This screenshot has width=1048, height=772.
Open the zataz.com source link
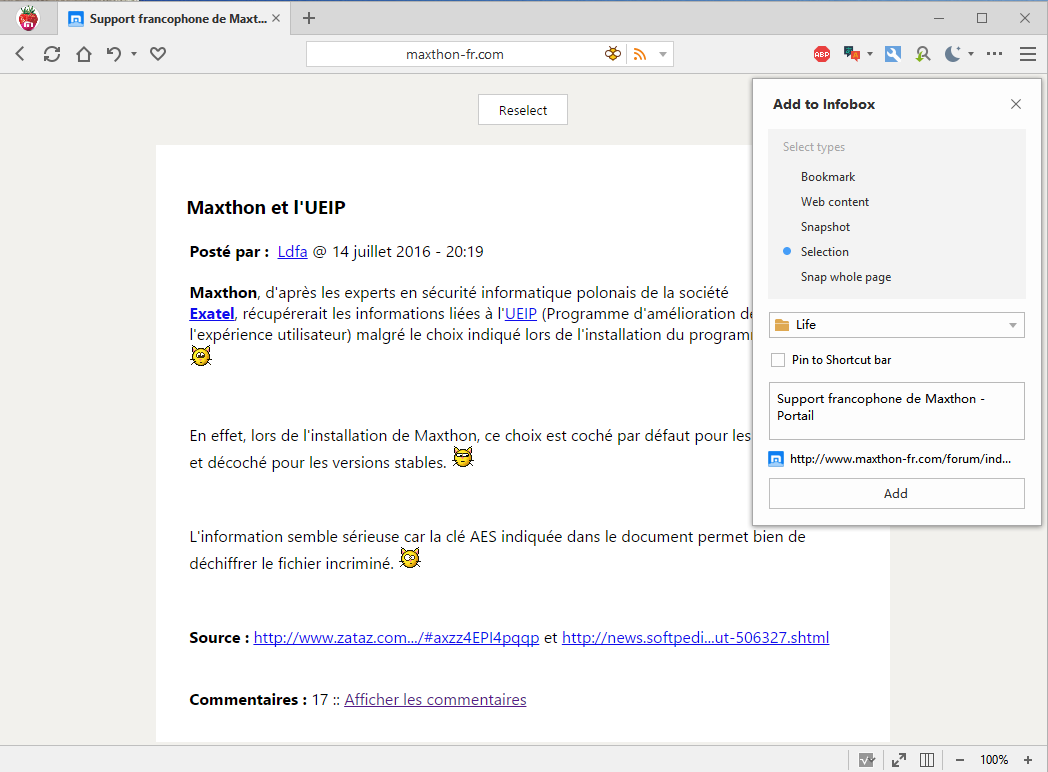(x=396, y=638)
